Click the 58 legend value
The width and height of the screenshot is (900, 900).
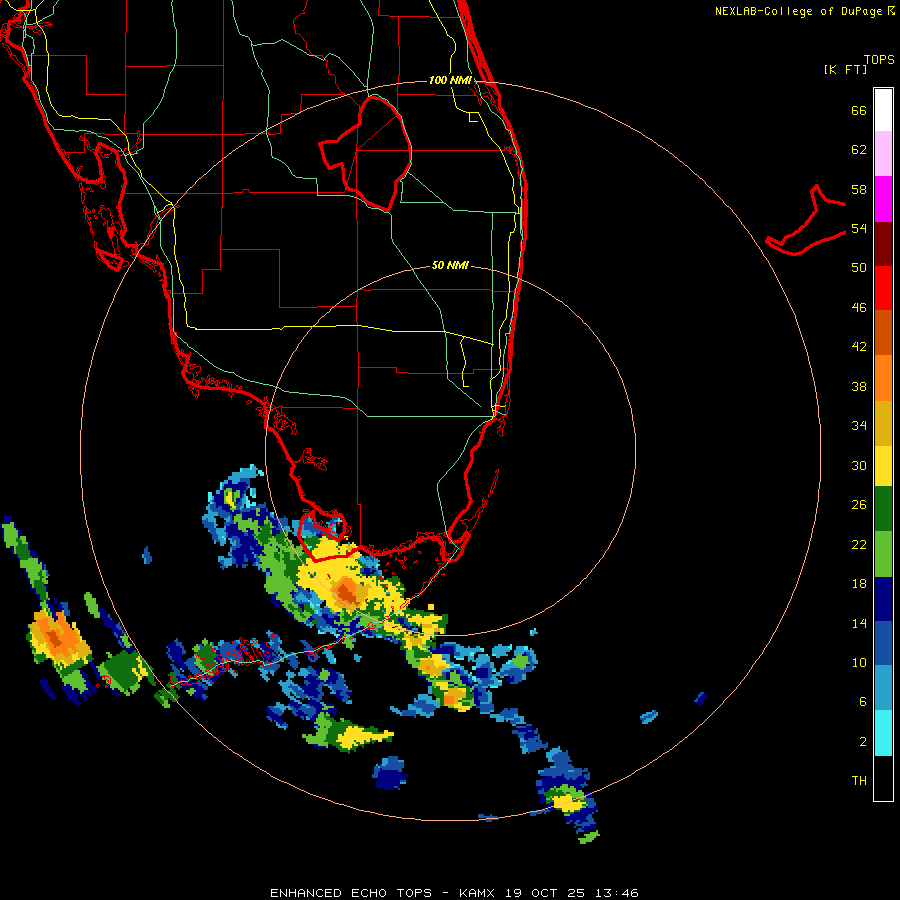(x=859, y=189)
